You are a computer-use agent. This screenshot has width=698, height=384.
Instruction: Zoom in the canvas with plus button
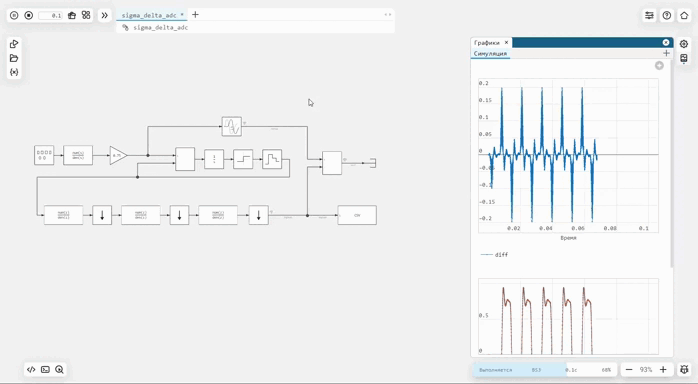(x=663, y=370)
